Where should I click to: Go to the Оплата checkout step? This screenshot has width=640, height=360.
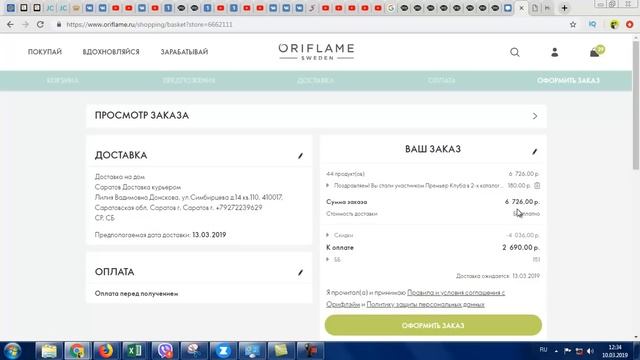pyautogui.click(x=441, y=80)
